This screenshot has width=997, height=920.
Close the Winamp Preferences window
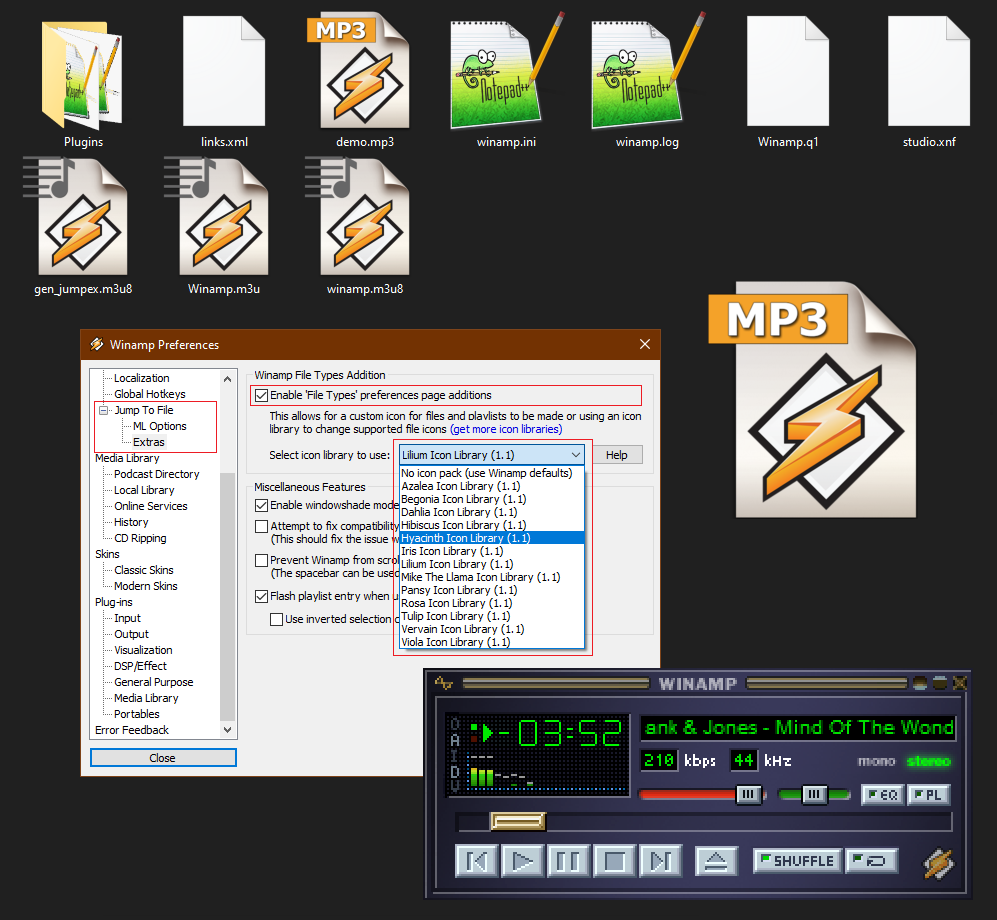click(645, 344)
